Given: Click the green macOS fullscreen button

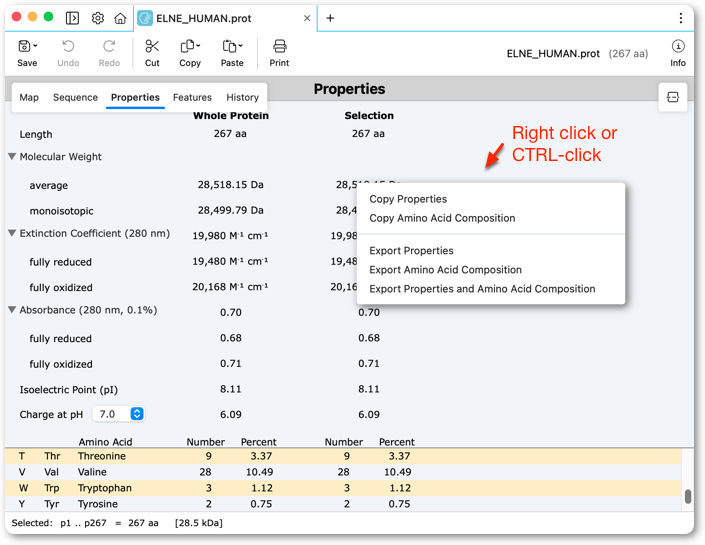Looking at the screenshot, I should [48, 17].
